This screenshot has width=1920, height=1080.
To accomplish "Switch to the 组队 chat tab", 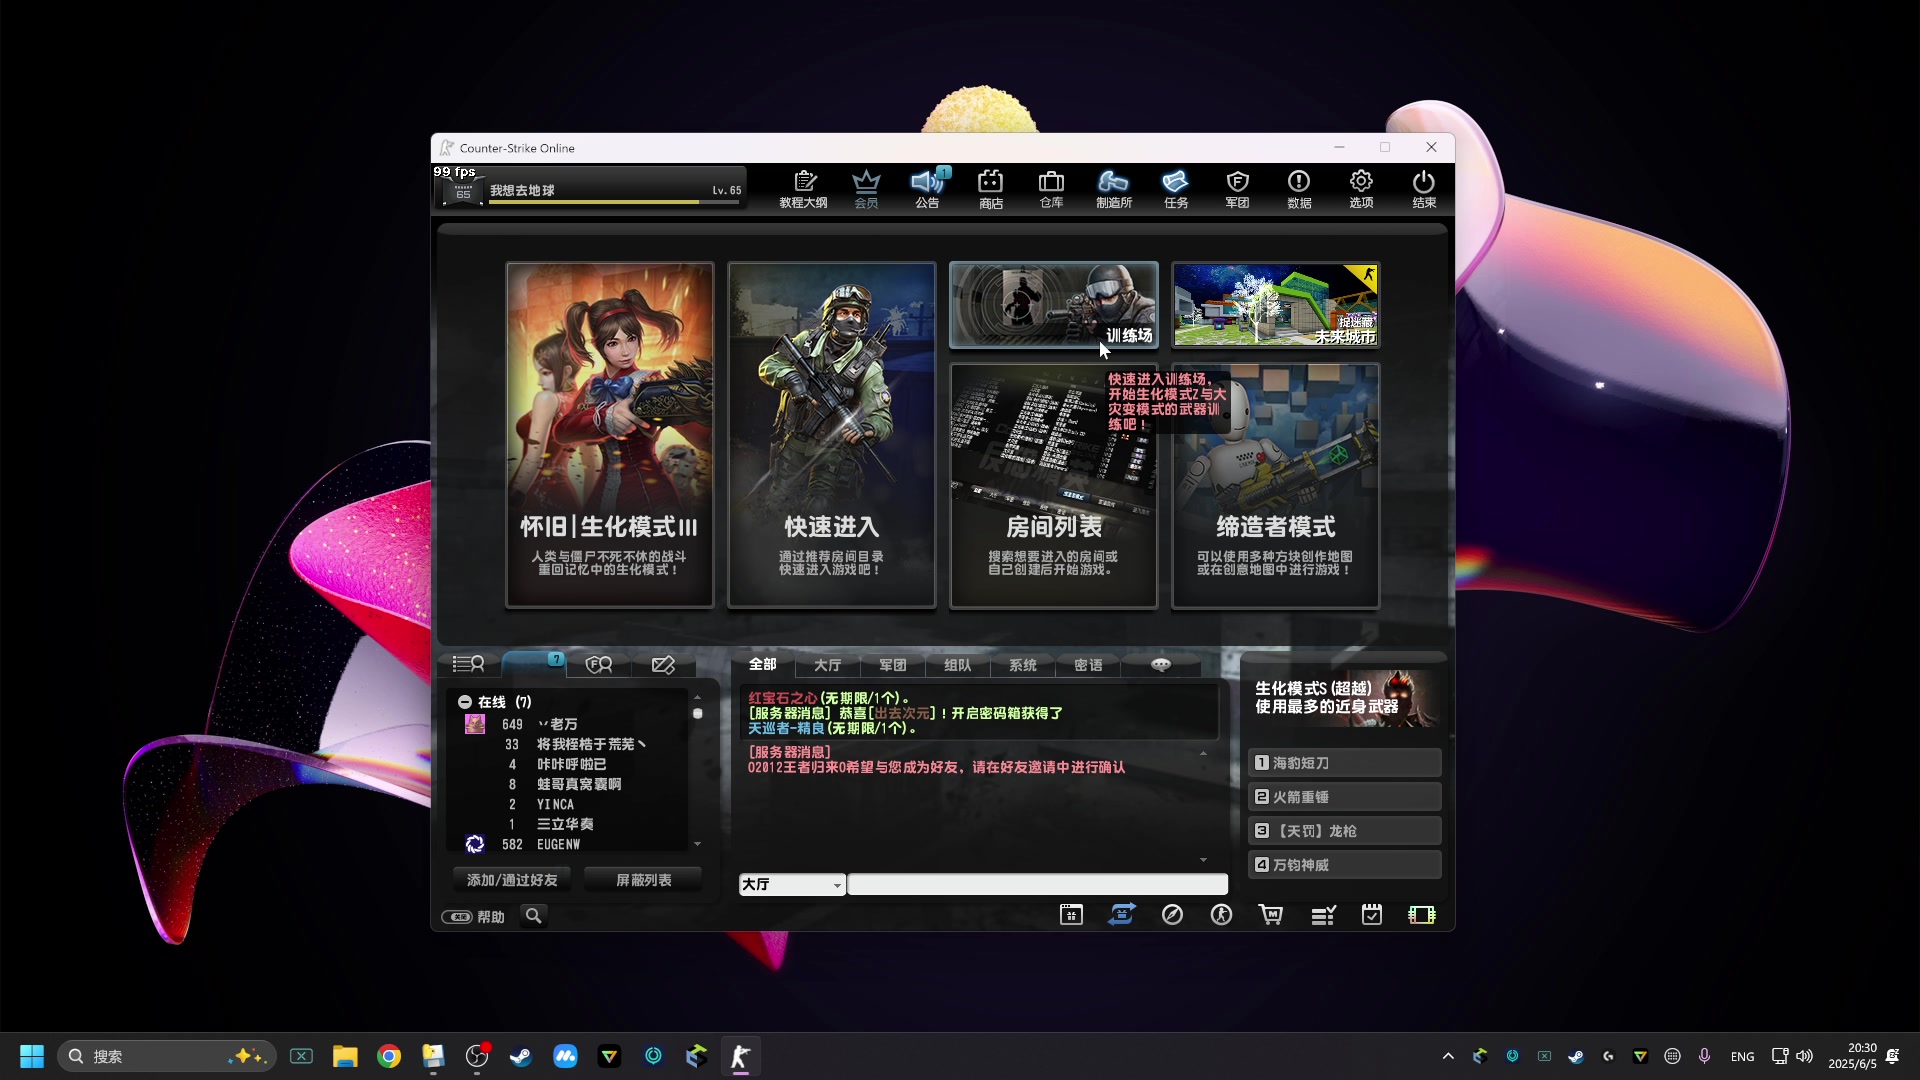I will 957,665.
